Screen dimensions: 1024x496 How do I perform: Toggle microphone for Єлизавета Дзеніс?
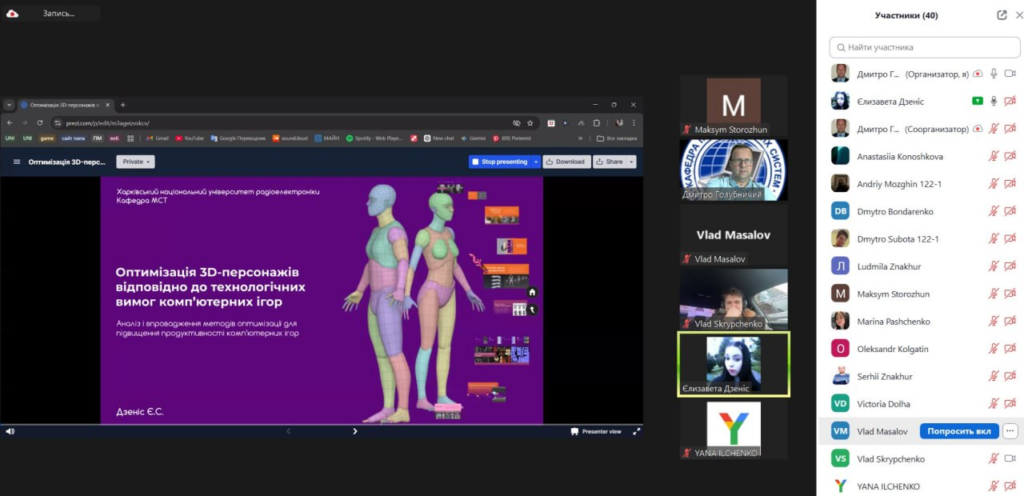(994, 101)
